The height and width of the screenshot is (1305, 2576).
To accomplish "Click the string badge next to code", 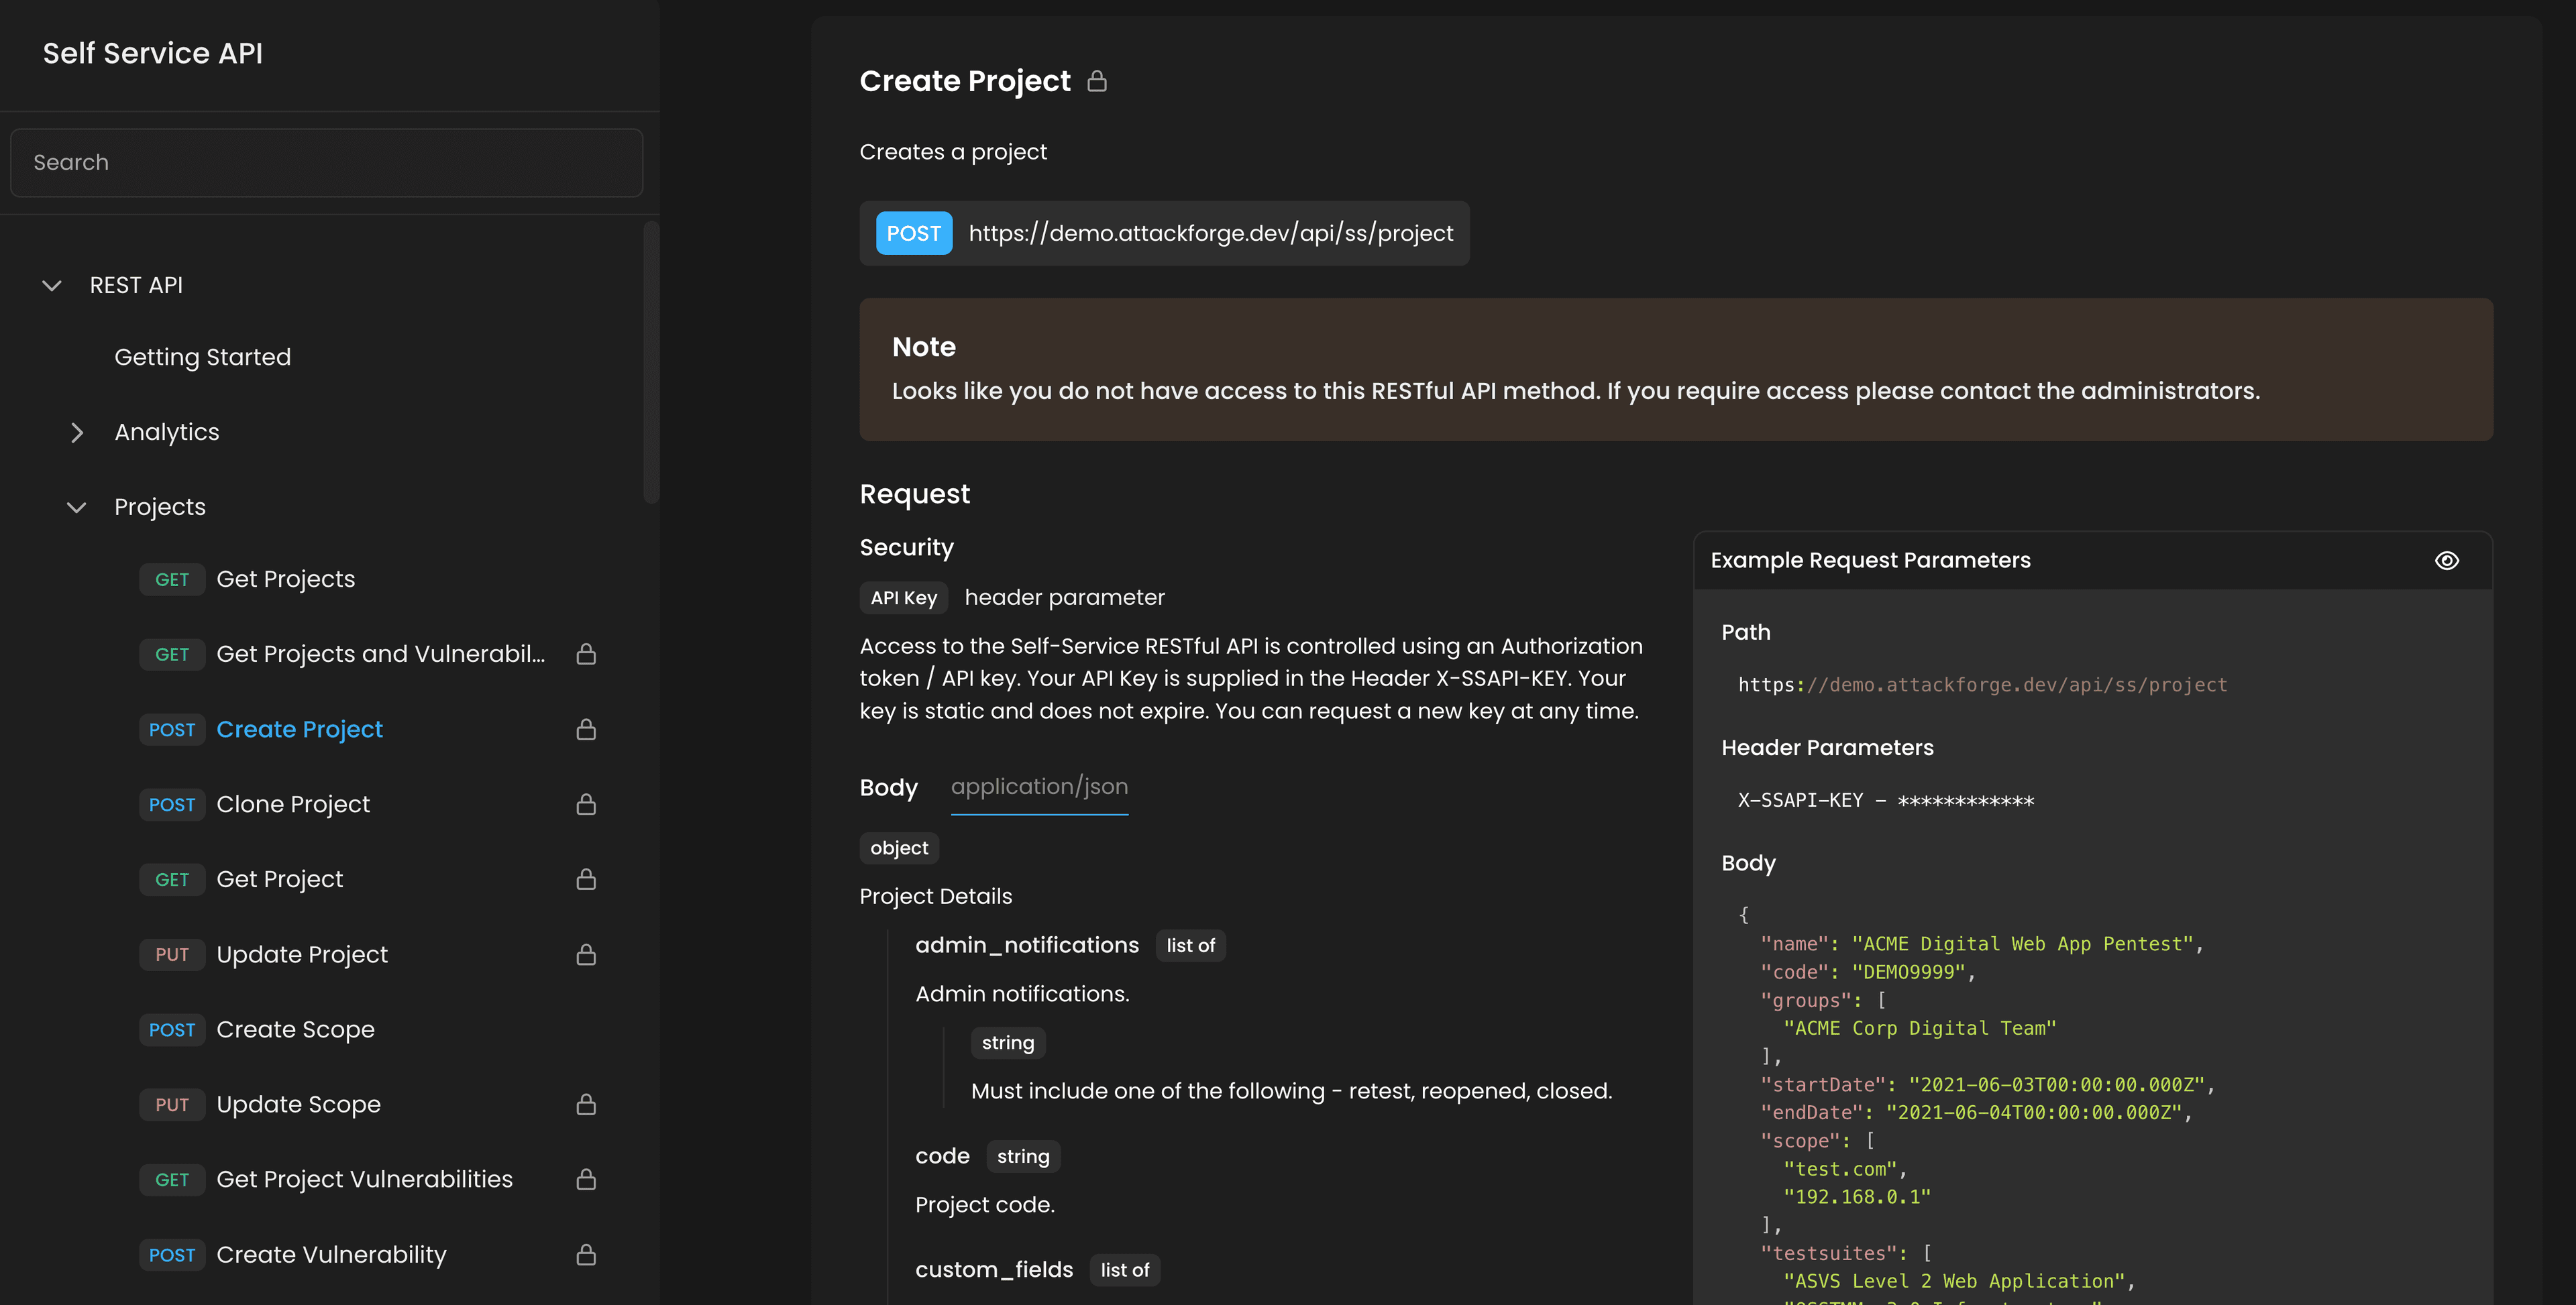I will pyautogui.click(x=1023, y=1157).
